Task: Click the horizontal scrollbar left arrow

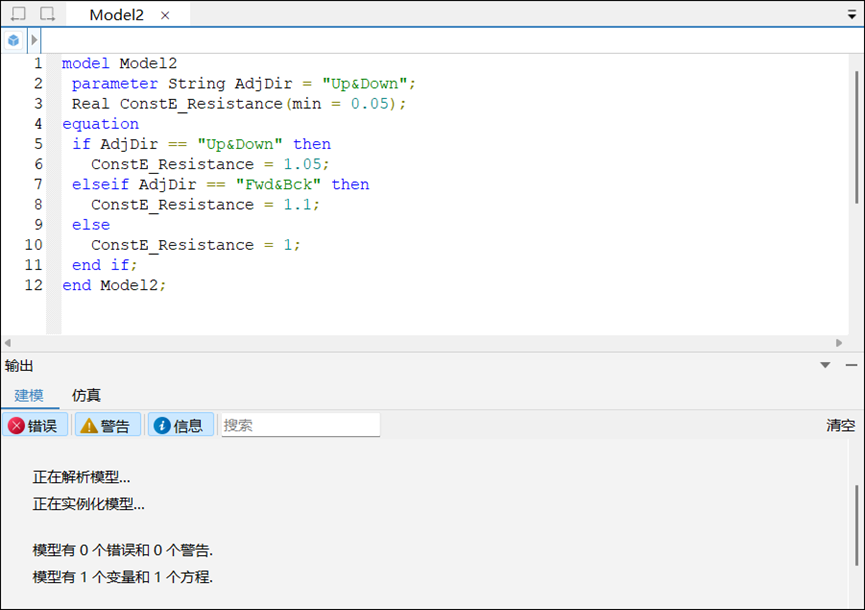Action: [x=8, y=343]
